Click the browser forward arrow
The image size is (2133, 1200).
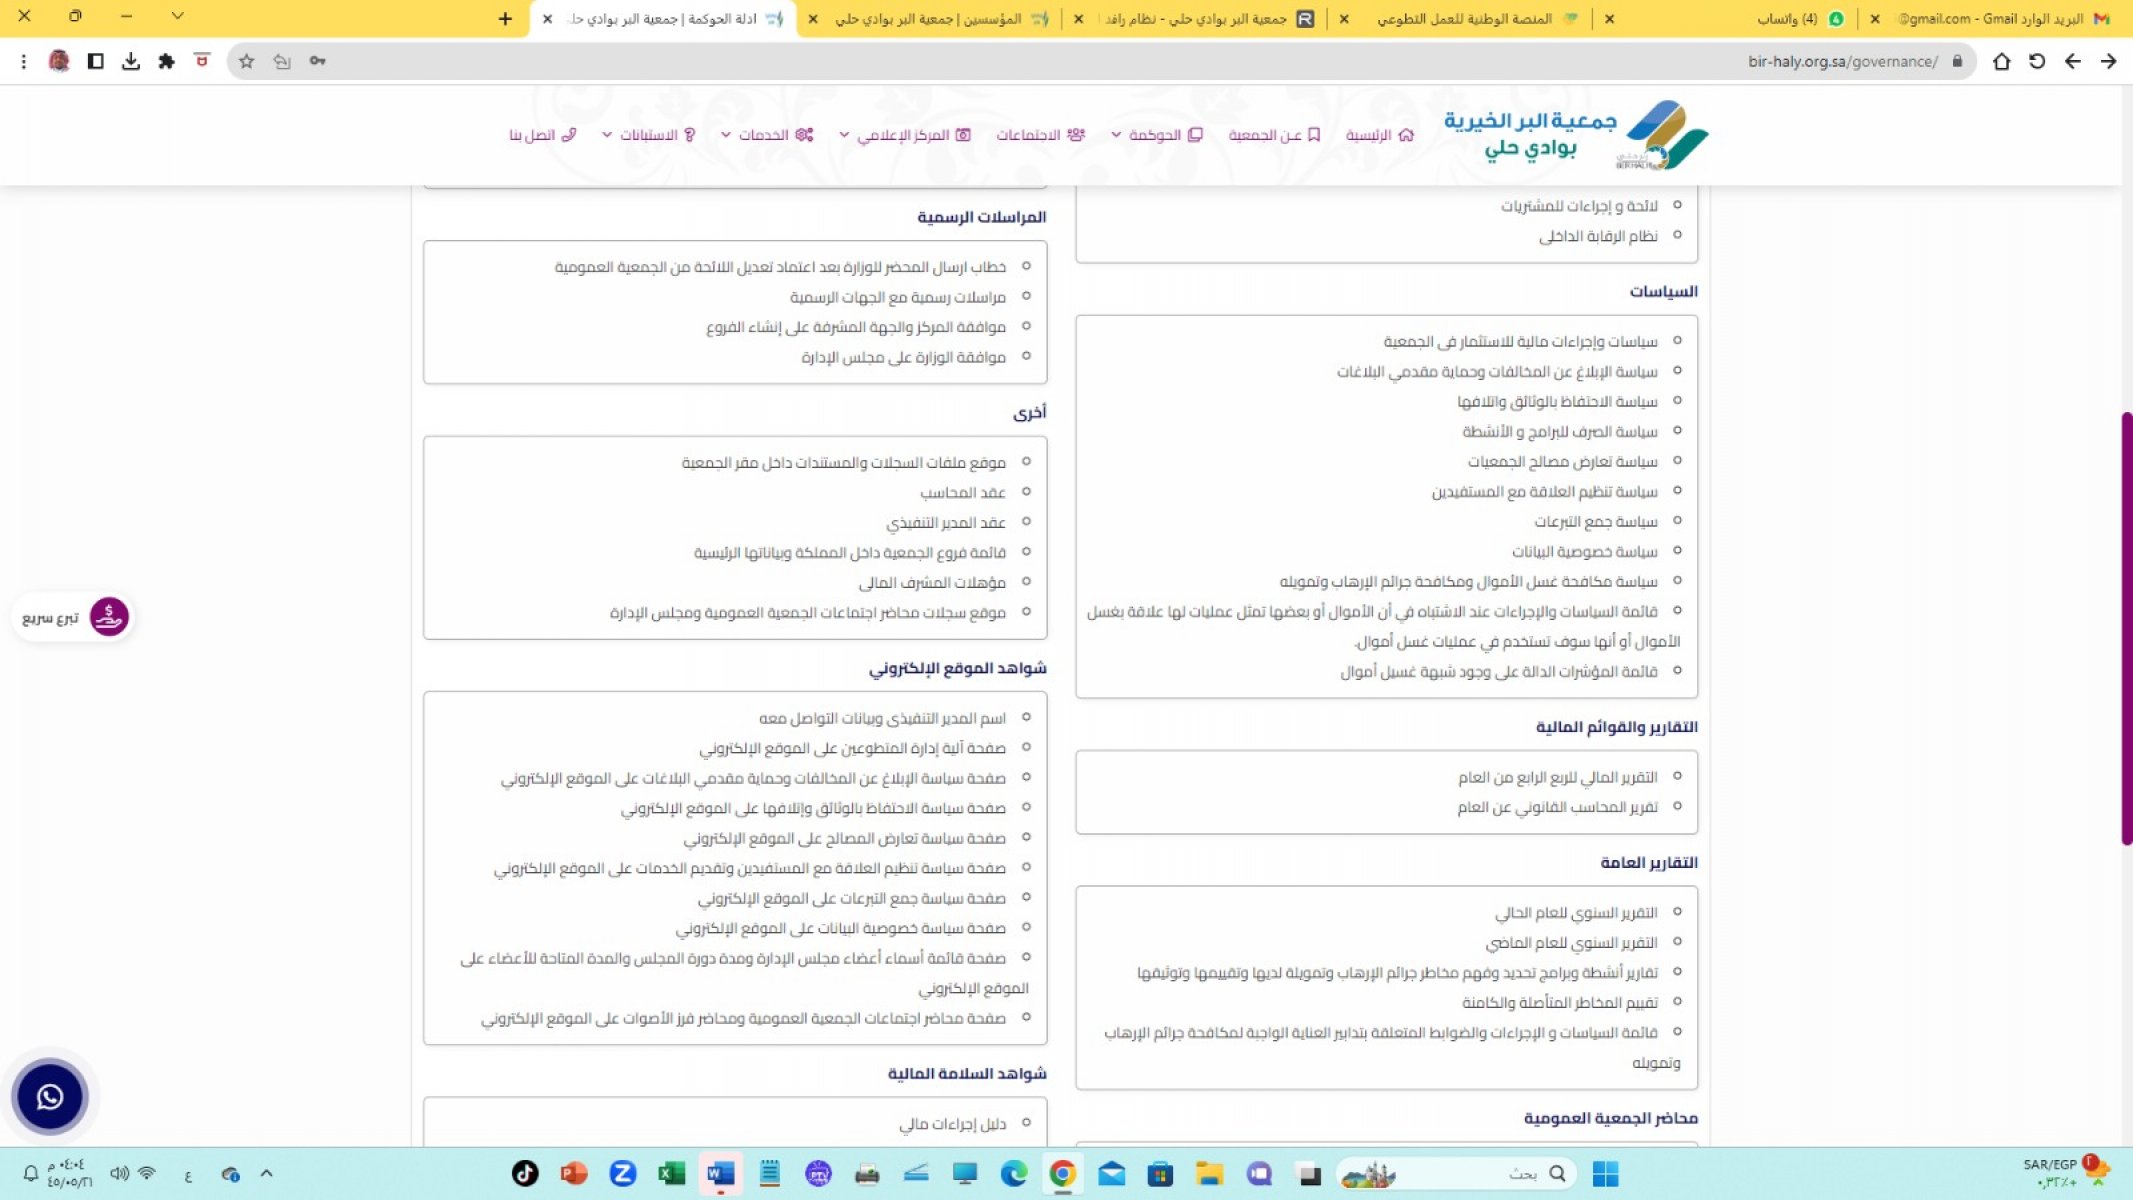click(2109, 61)
